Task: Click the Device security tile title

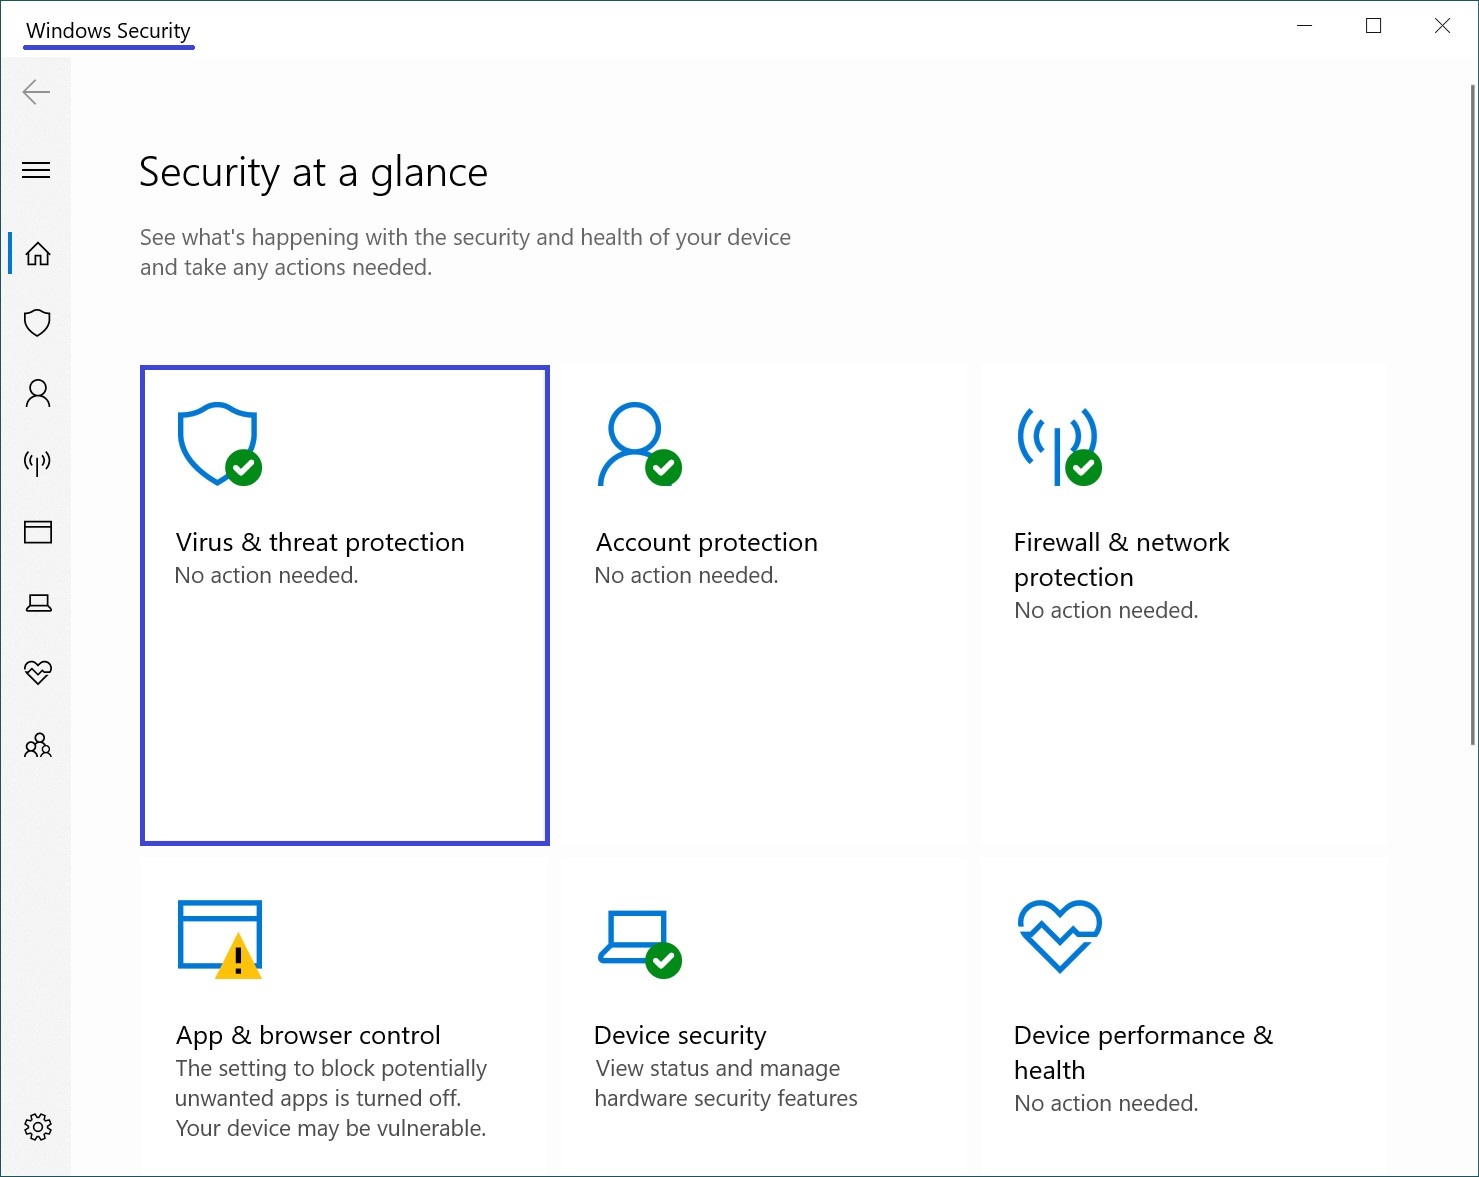Action: pos(680,1035)
